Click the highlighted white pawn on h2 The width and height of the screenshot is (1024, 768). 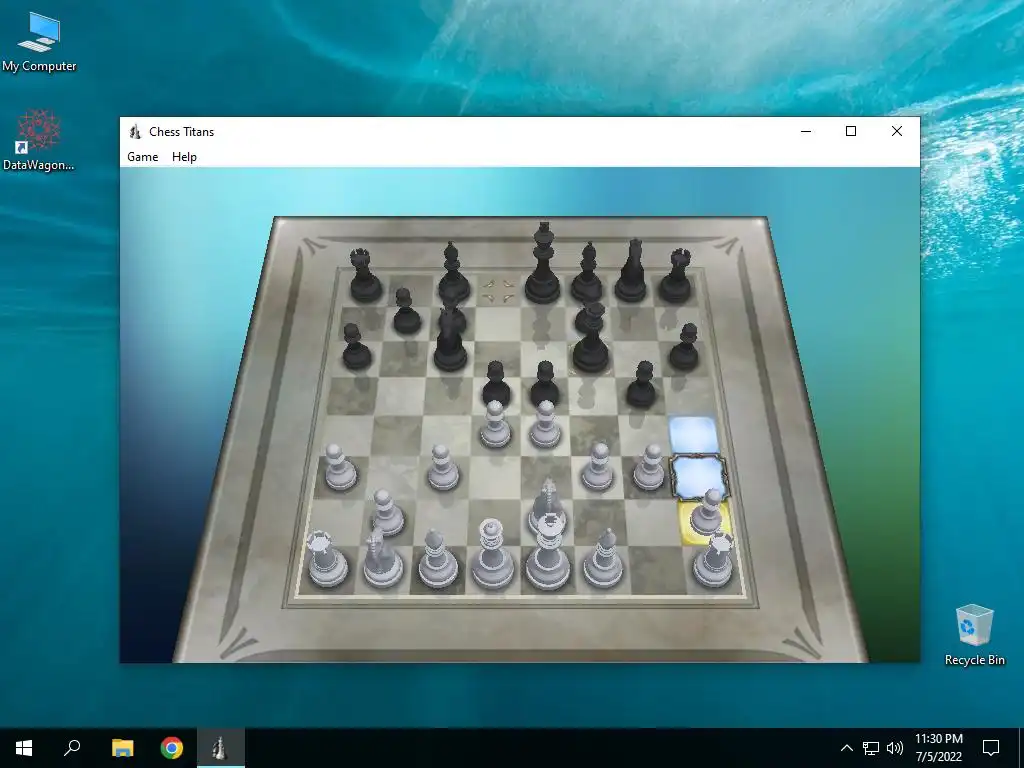706,513
